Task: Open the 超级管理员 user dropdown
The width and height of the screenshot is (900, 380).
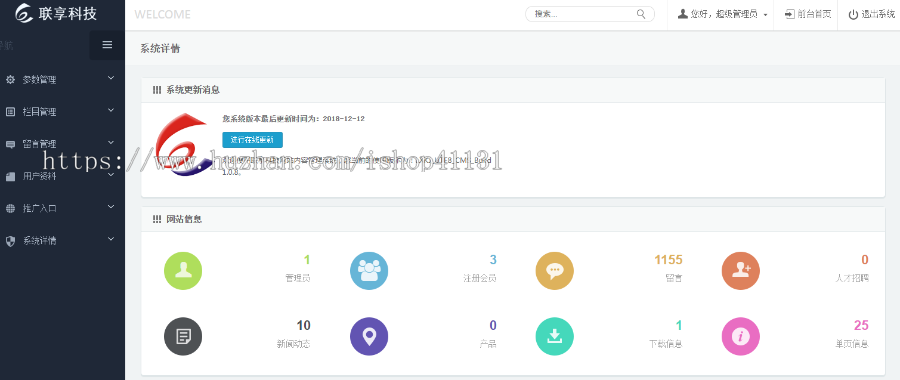Action: (723, 14)
